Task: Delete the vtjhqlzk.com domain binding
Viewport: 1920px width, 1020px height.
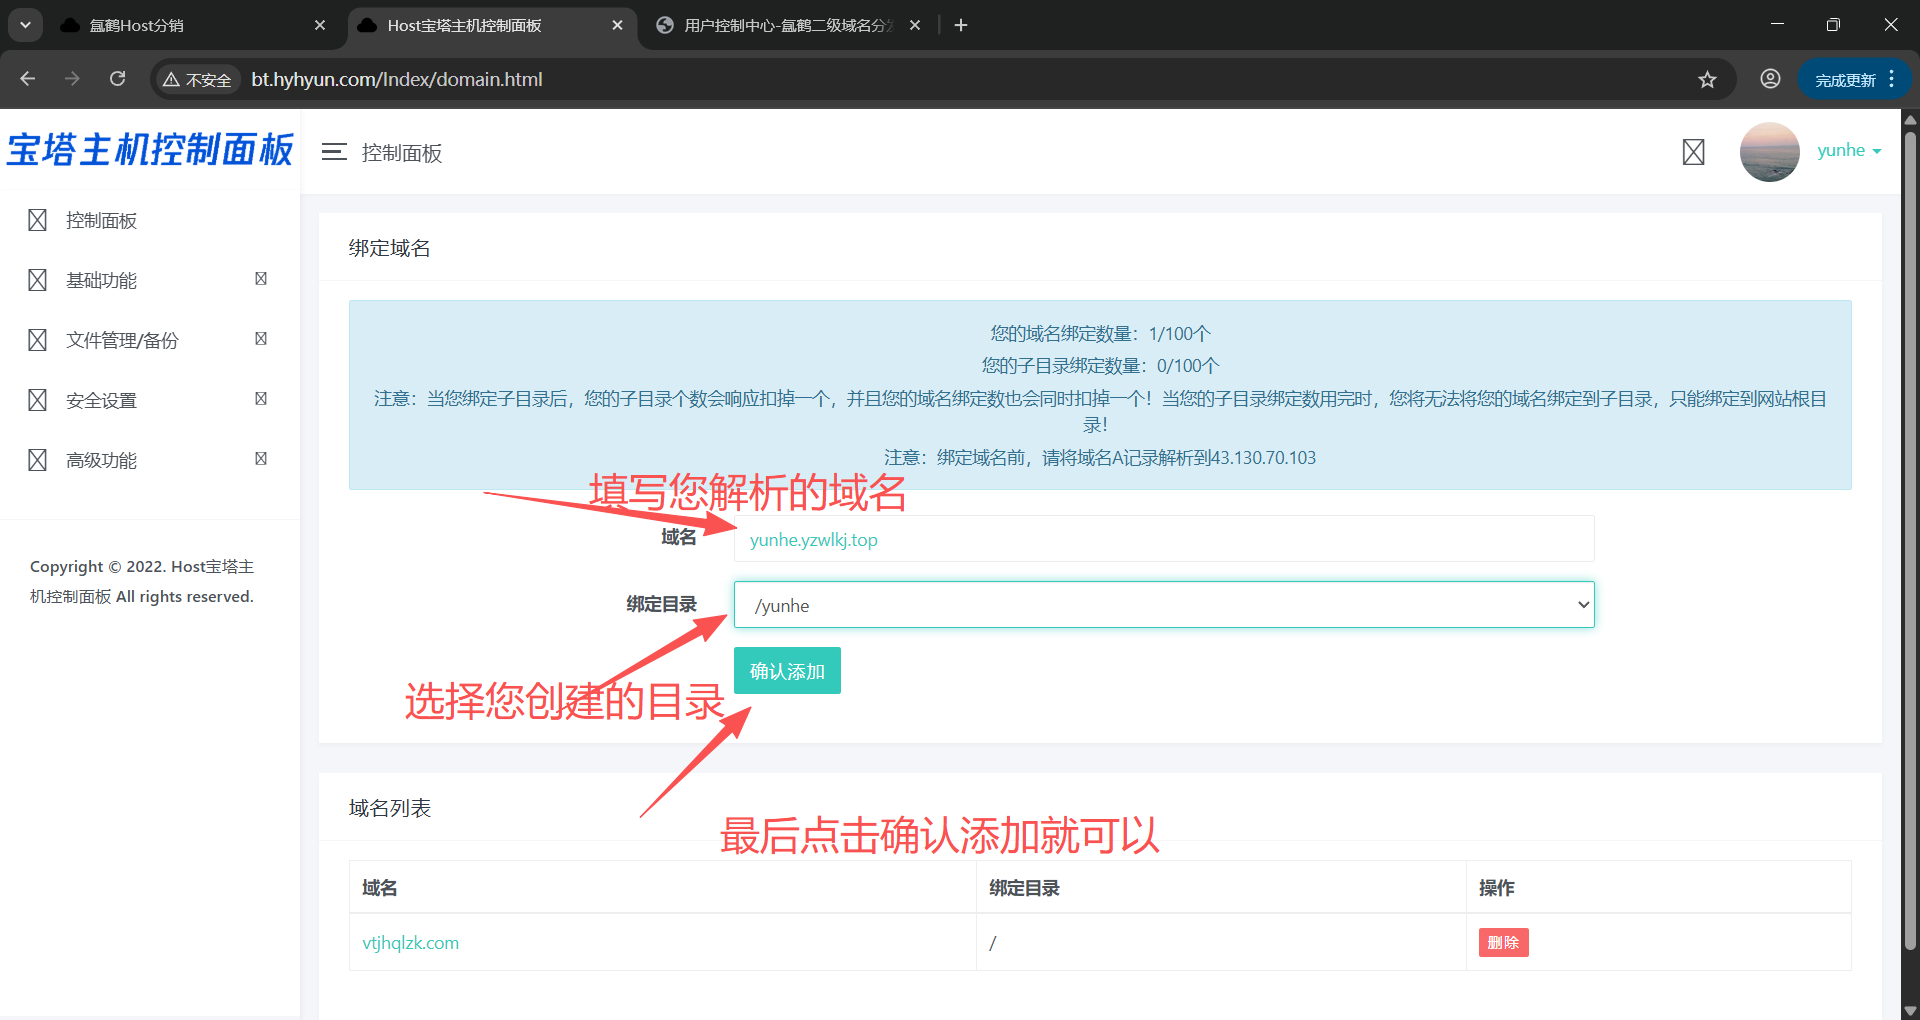Action: click(1503, 942)
